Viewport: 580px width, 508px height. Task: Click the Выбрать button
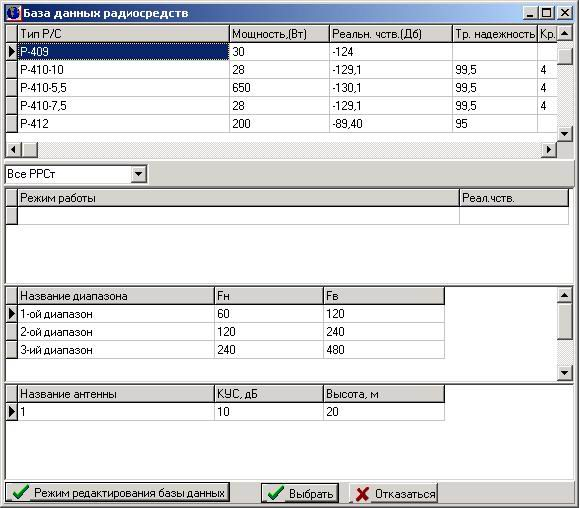pos(300,493)
